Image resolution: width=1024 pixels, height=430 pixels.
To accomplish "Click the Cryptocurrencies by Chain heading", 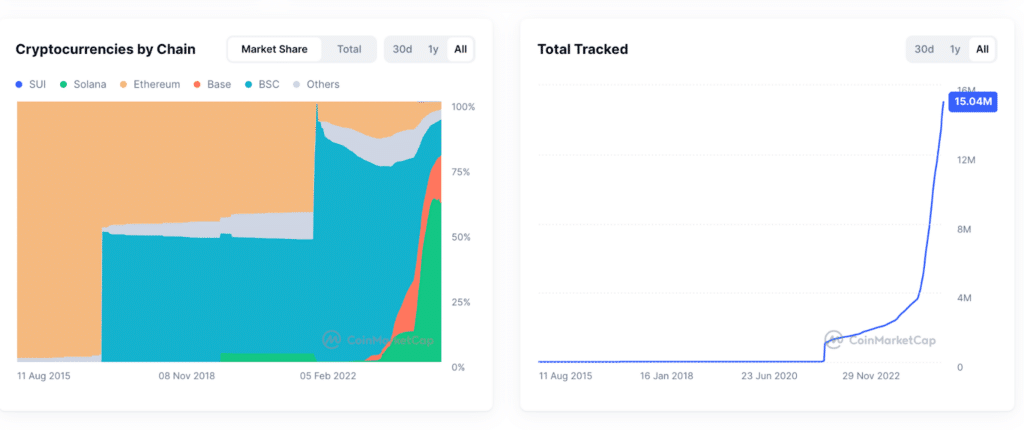I will coord(105,49).
